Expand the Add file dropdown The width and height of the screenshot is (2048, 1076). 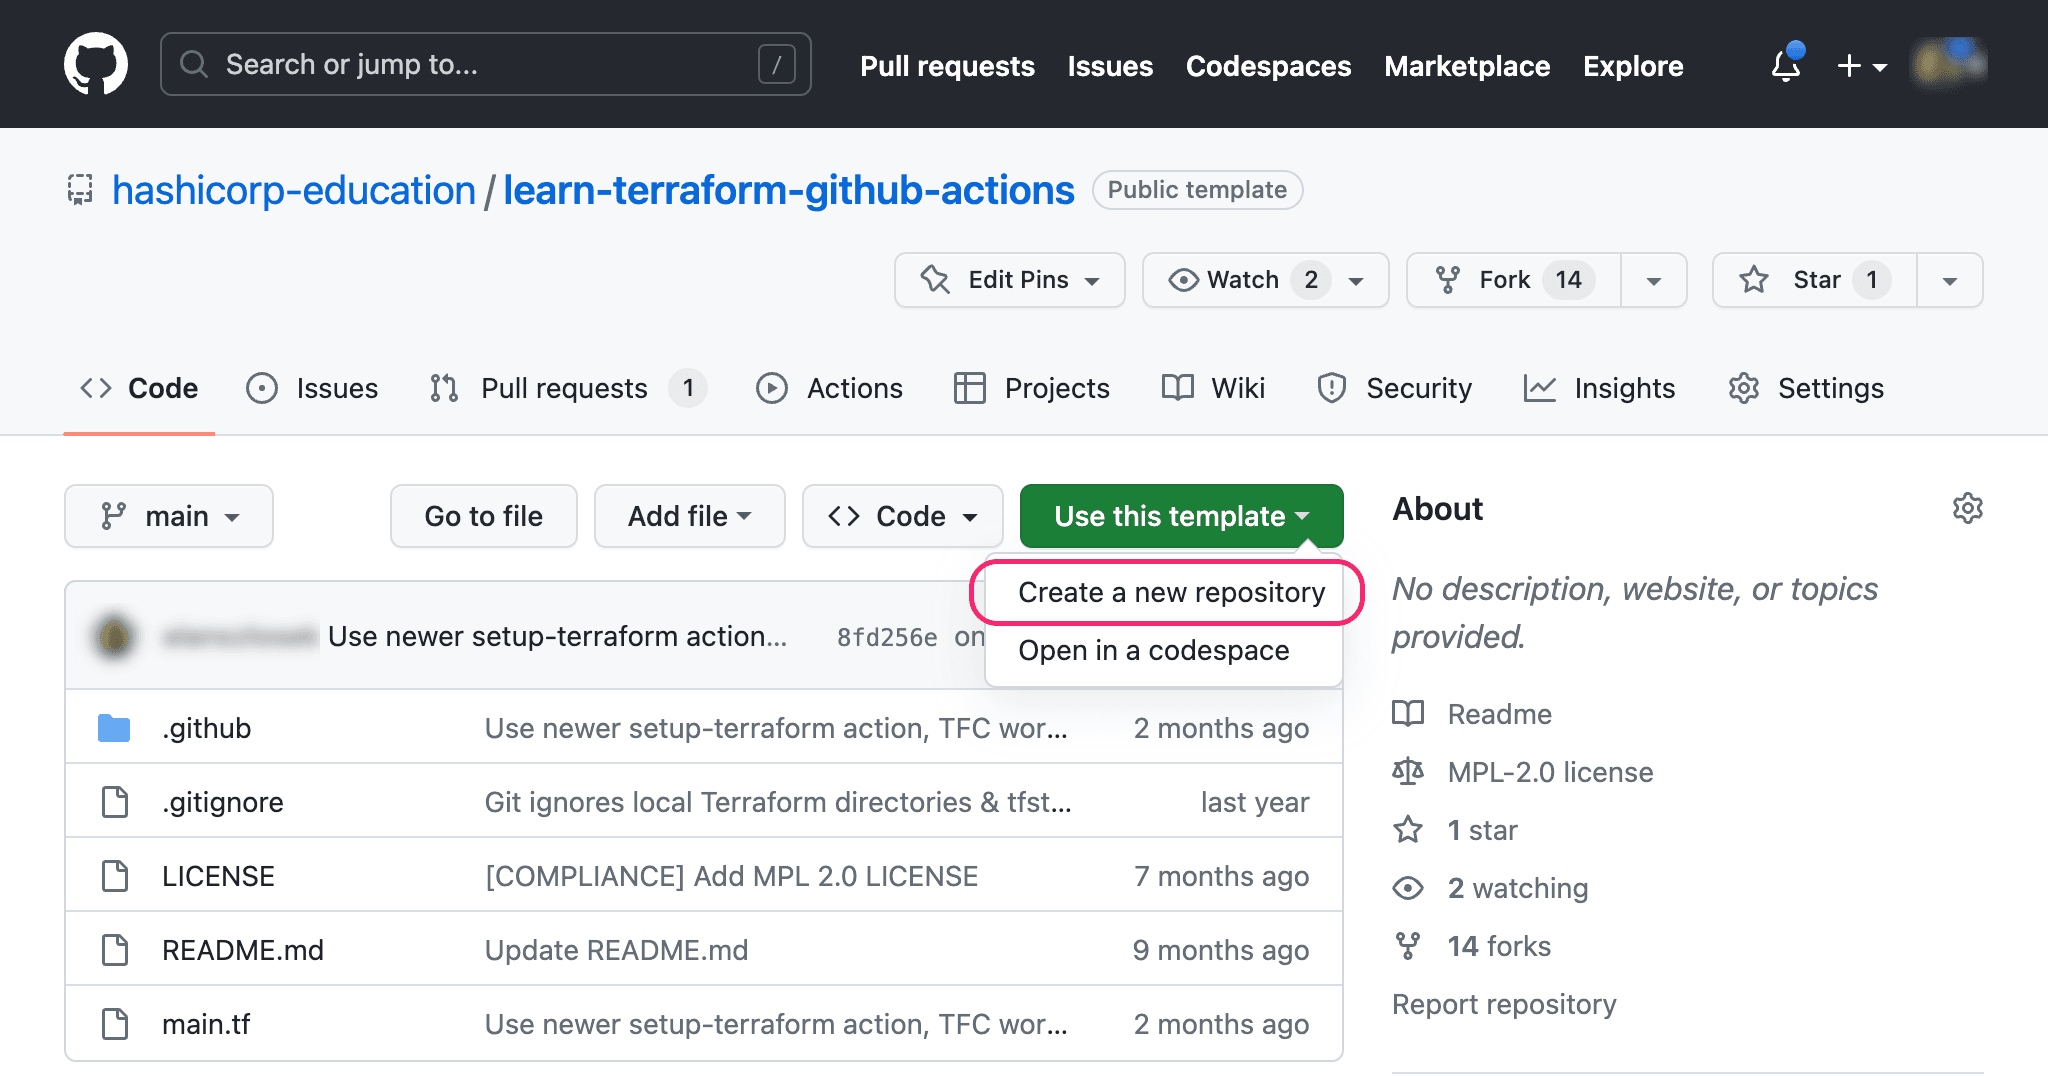[x=690, y=516]
